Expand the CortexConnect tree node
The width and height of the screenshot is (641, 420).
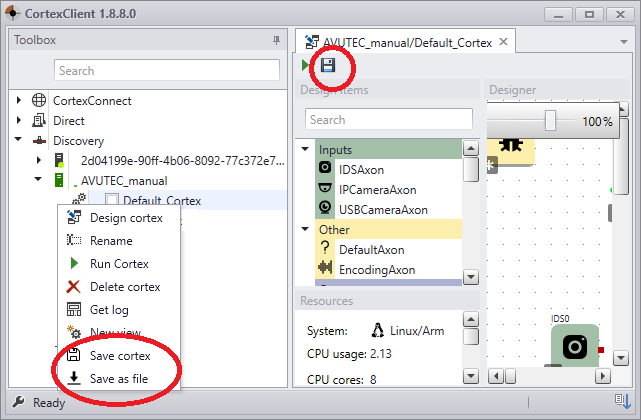18,100
